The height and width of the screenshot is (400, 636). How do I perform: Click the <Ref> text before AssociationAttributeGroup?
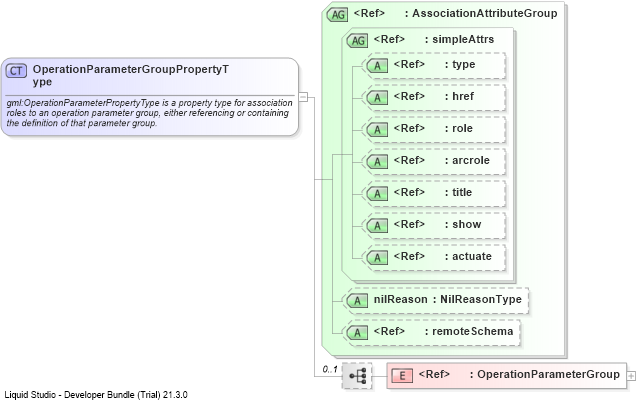click(x=369, y=13)
